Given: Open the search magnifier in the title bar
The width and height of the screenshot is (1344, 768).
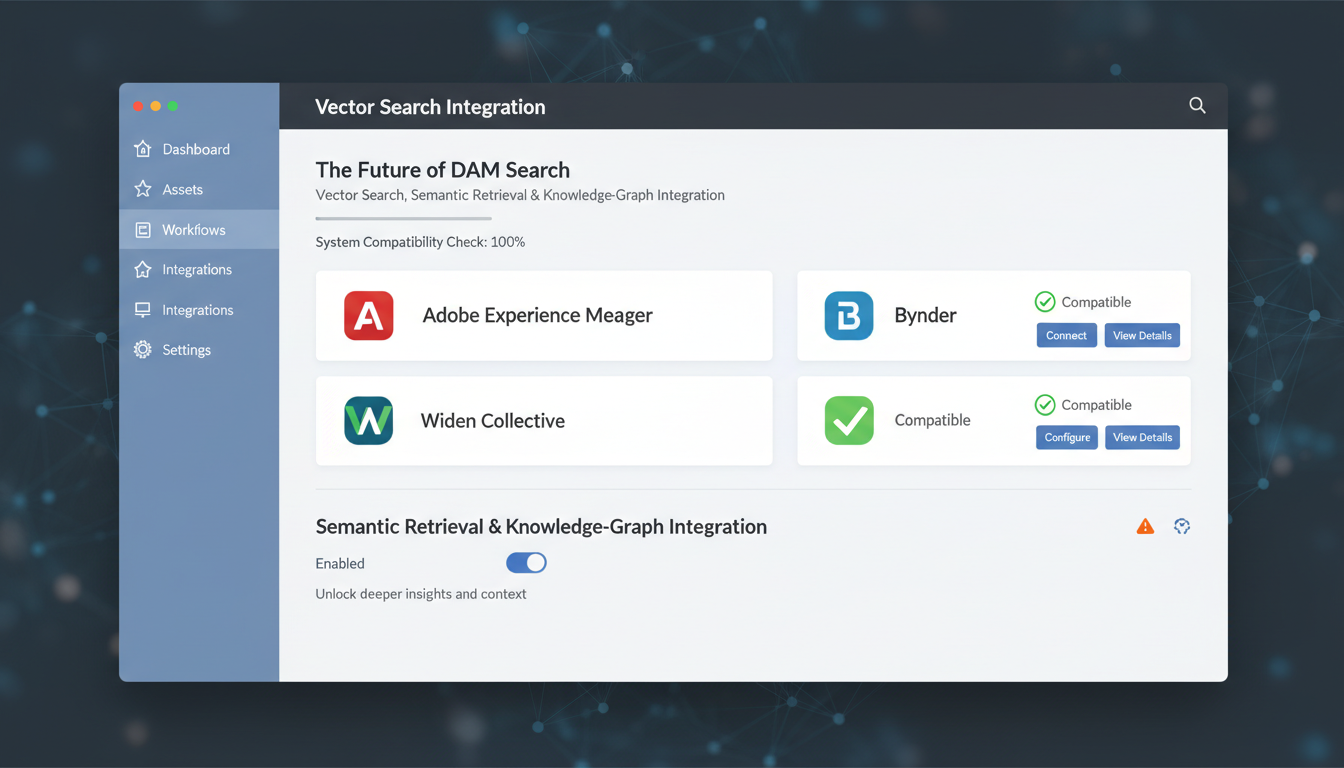Looking at the screenshot, I should point(1197,105).
